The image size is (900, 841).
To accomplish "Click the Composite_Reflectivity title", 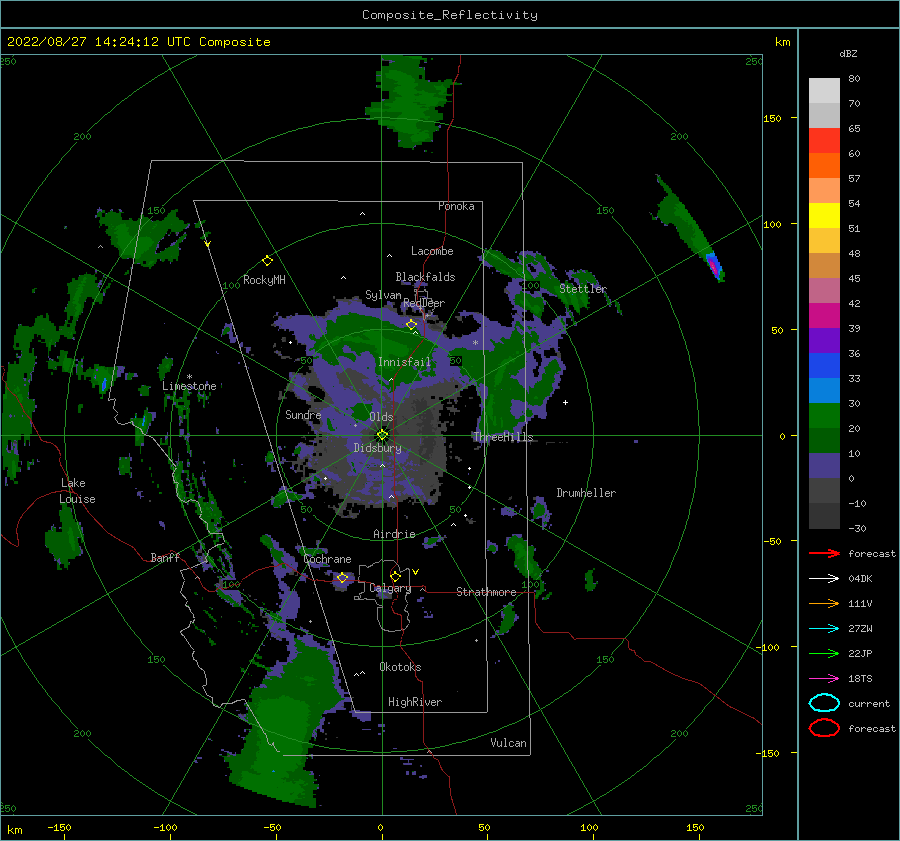I will click(x=449, y=15).
